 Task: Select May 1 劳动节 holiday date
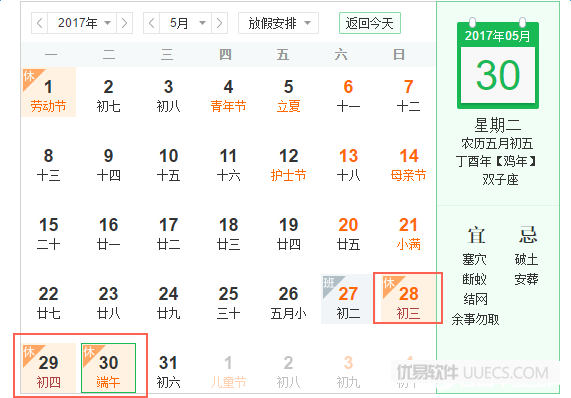(49, 92)
